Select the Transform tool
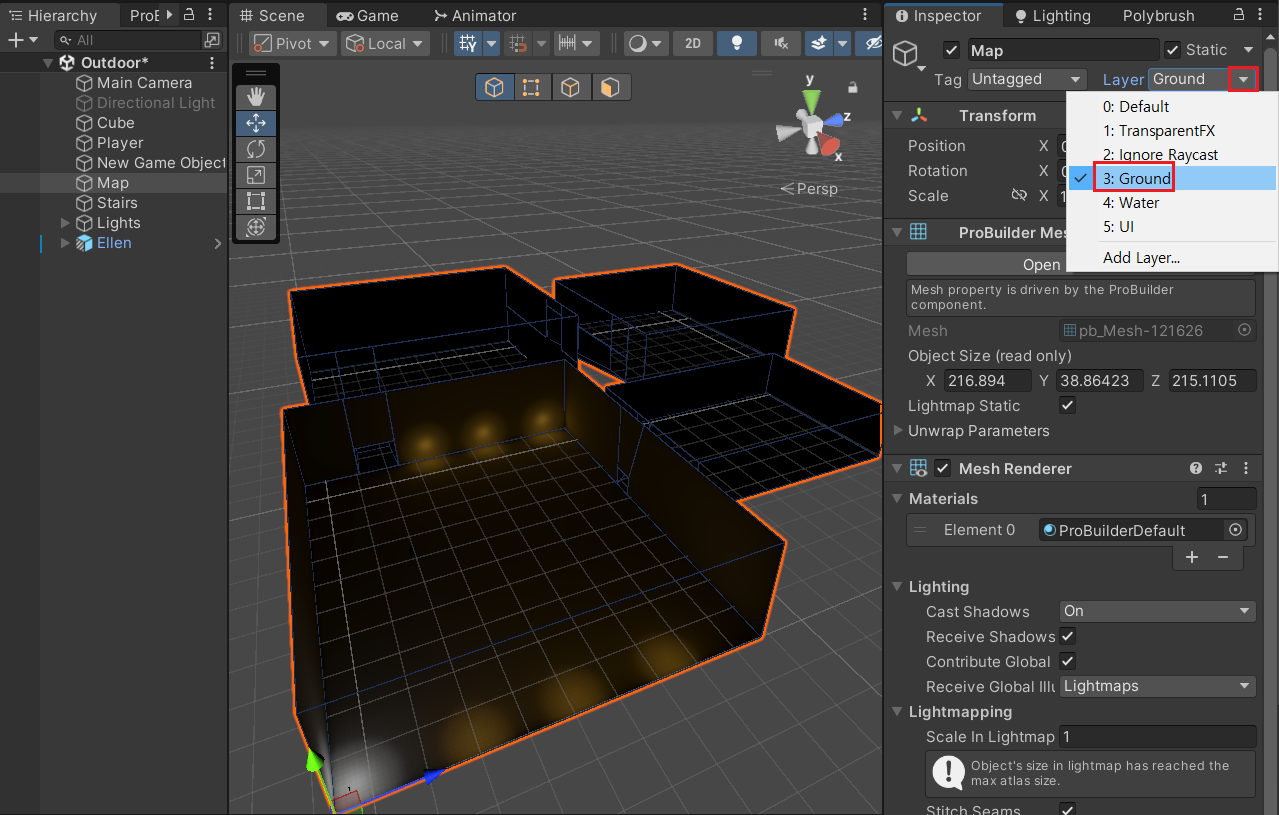This screenshot has width=1279, height=815. click(x=256, y=227)
